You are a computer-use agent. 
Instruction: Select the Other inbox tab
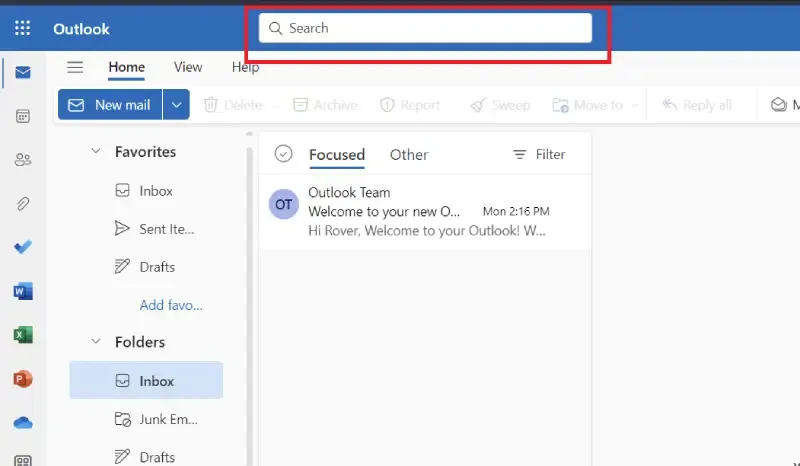(x=409, y=155)
